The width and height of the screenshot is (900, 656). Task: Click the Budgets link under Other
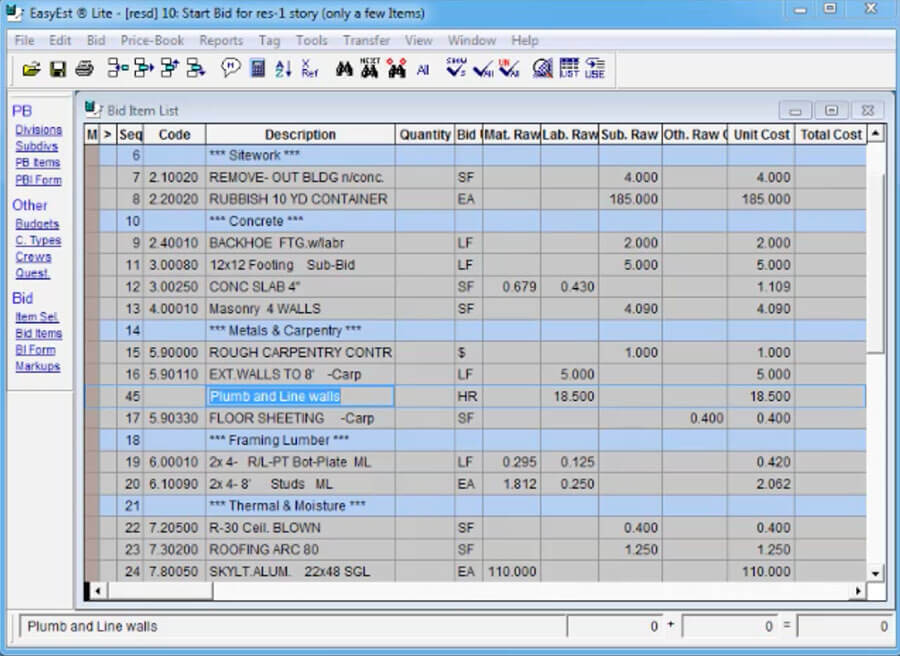coord(36,224)
